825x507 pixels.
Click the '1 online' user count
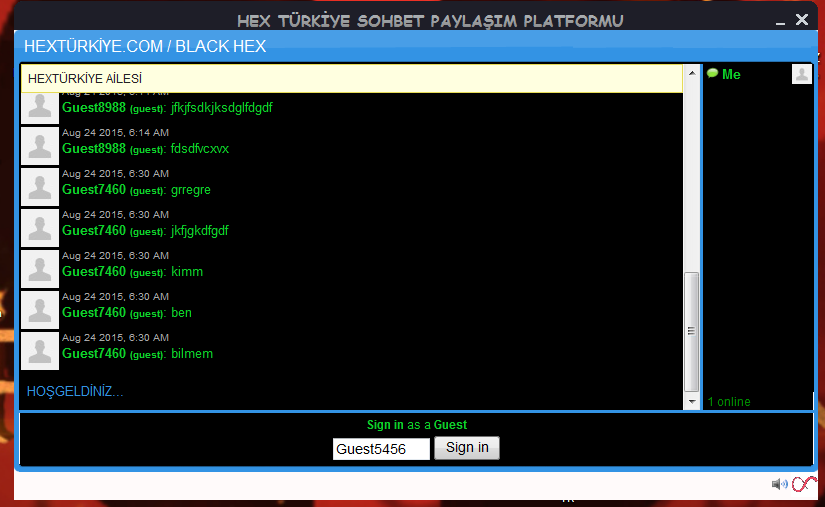point(729,402)
